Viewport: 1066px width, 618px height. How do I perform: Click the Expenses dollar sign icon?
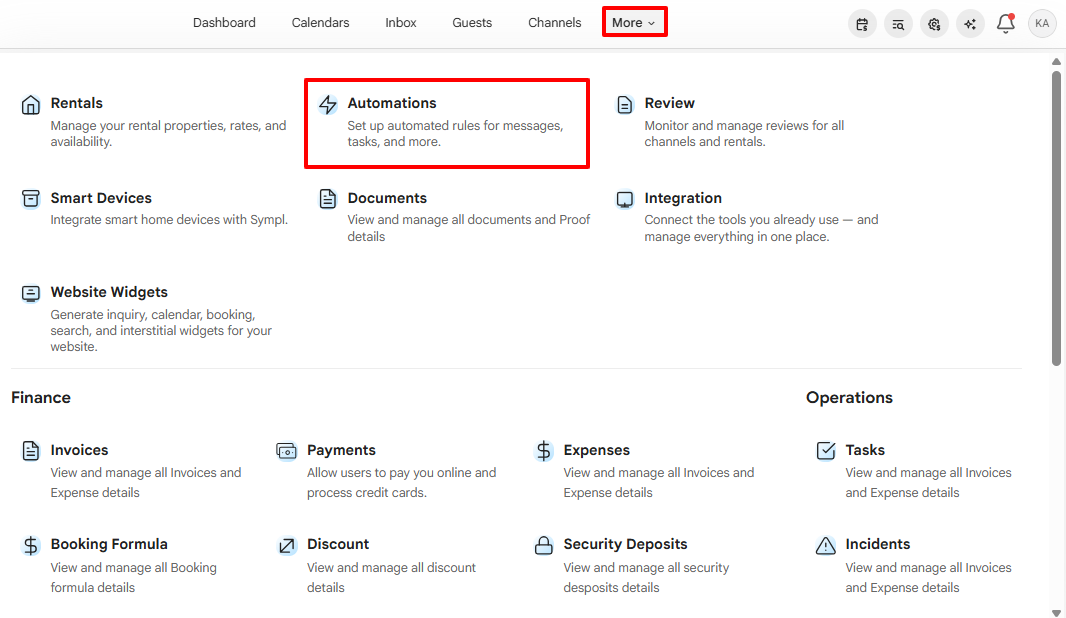543,451
